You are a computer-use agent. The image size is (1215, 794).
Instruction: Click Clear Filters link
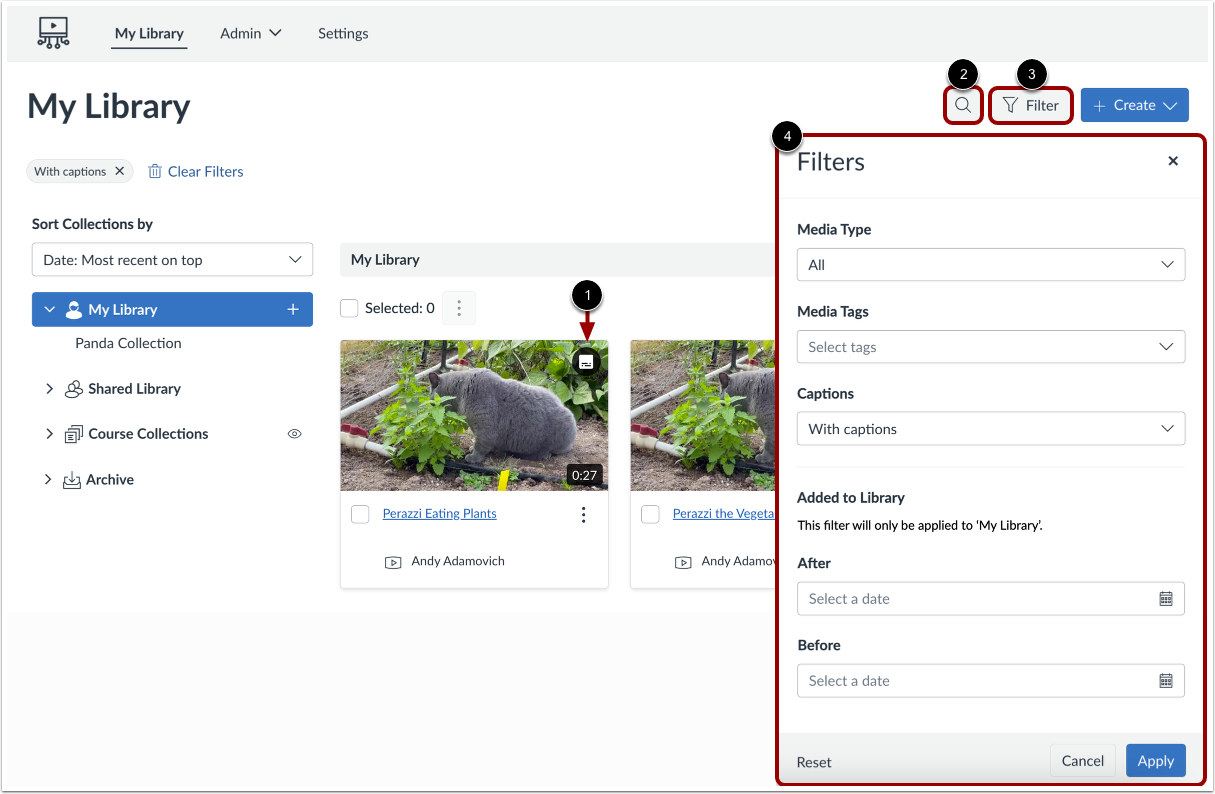pyautogui.click(x=196, y=171)
